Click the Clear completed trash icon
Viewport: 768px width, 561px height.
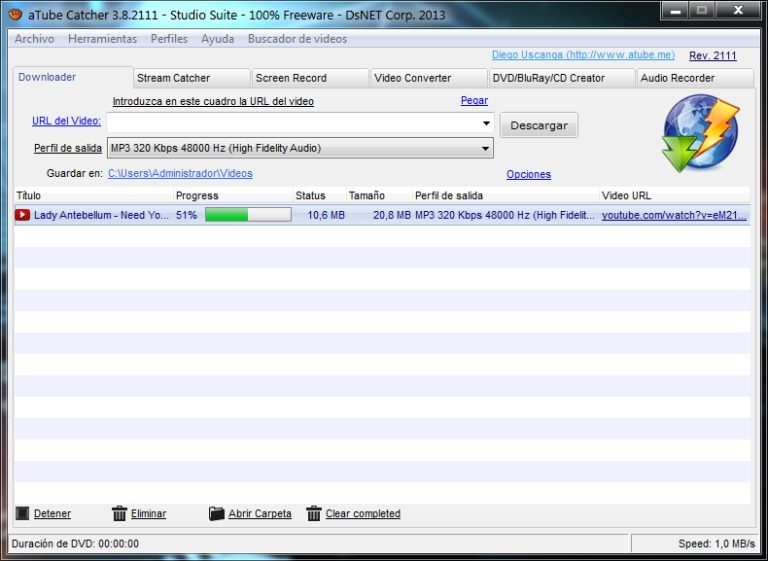click(313, 513)
